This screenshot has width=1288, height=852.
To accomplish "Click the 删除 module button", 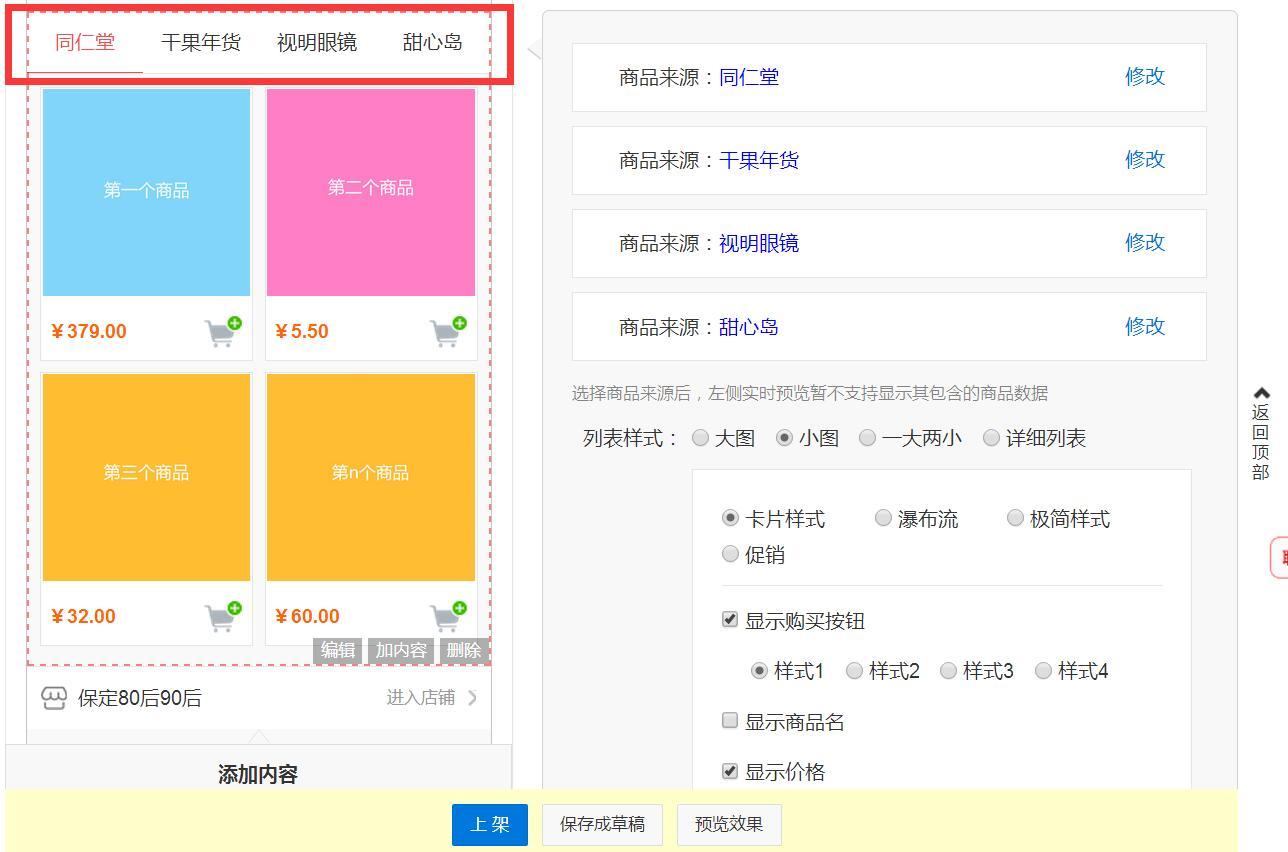I will pyautogui.click(x=464, y=650).
